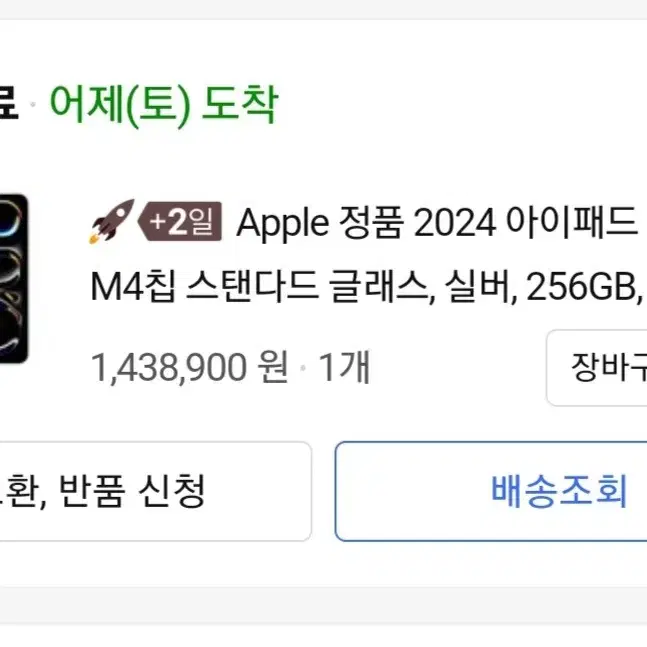
Task: Click the 256GB storage text
Action: 581,287
